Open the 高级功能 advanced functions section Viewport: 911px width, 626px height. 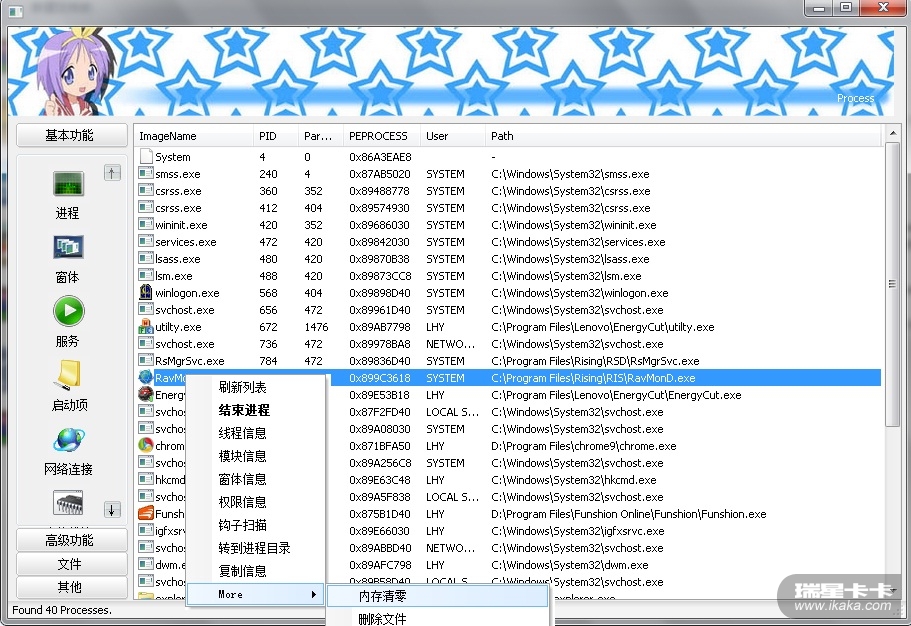click(x=71, y=540)
